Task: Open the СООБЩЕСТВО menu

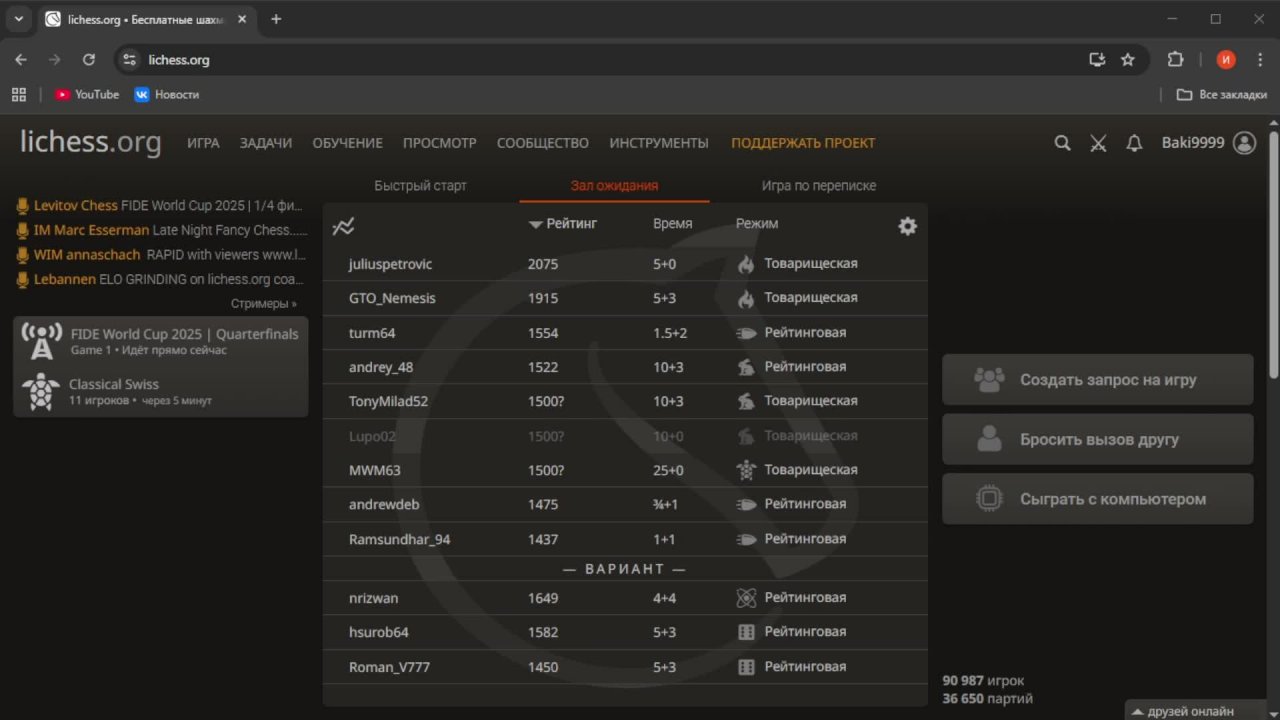Action: click(543, 143)
